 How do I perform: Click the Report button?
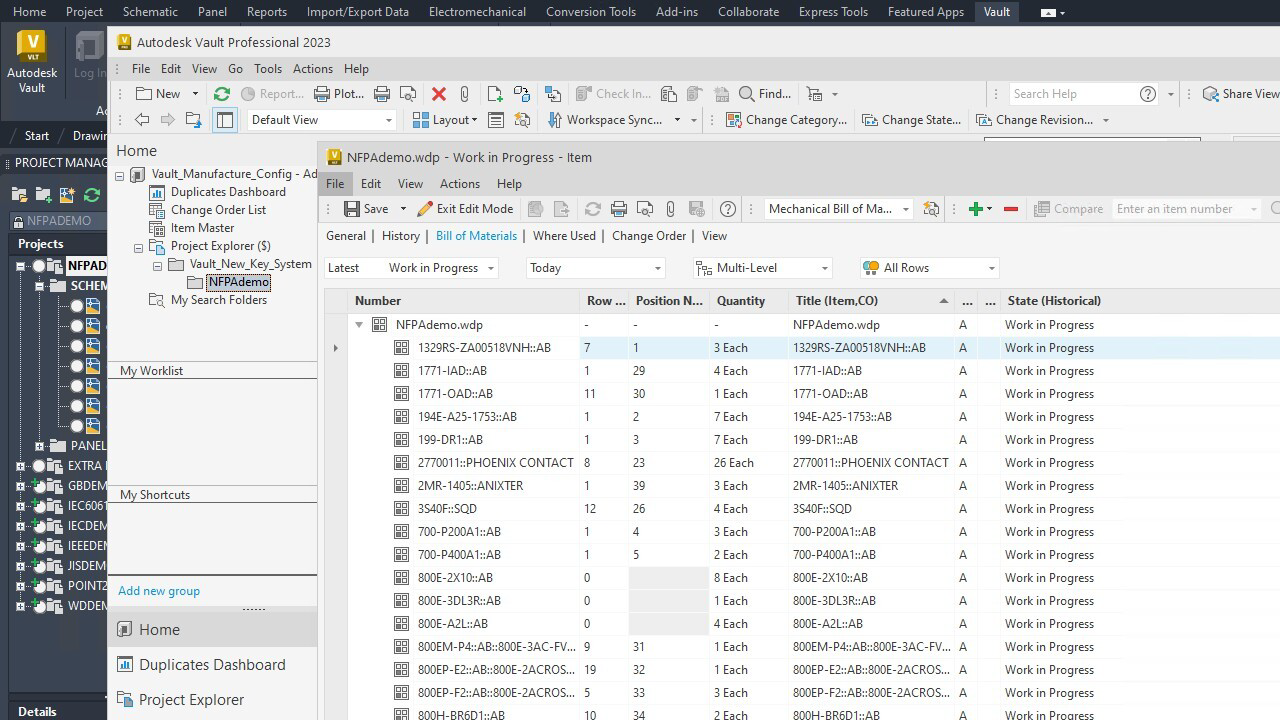tap(271, 94)
